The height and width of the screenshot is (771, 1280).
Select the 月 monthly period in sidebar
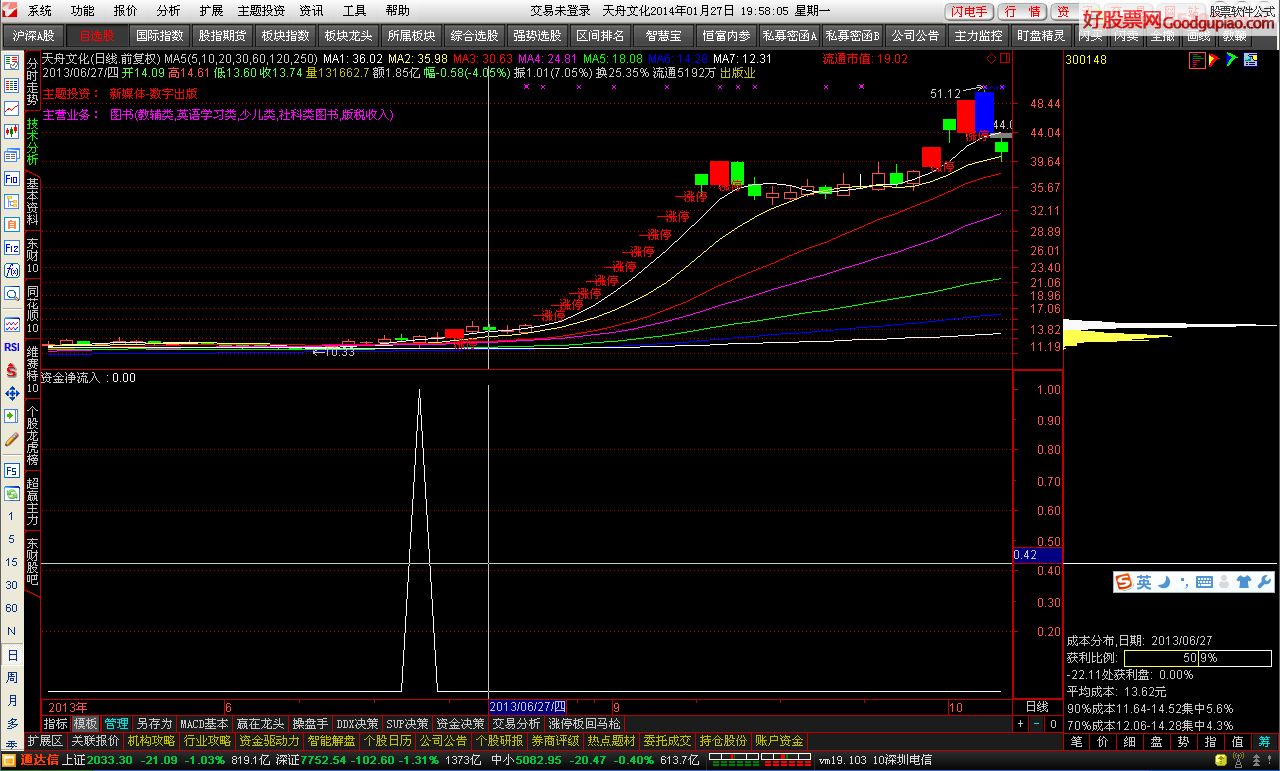click(12, 702)
